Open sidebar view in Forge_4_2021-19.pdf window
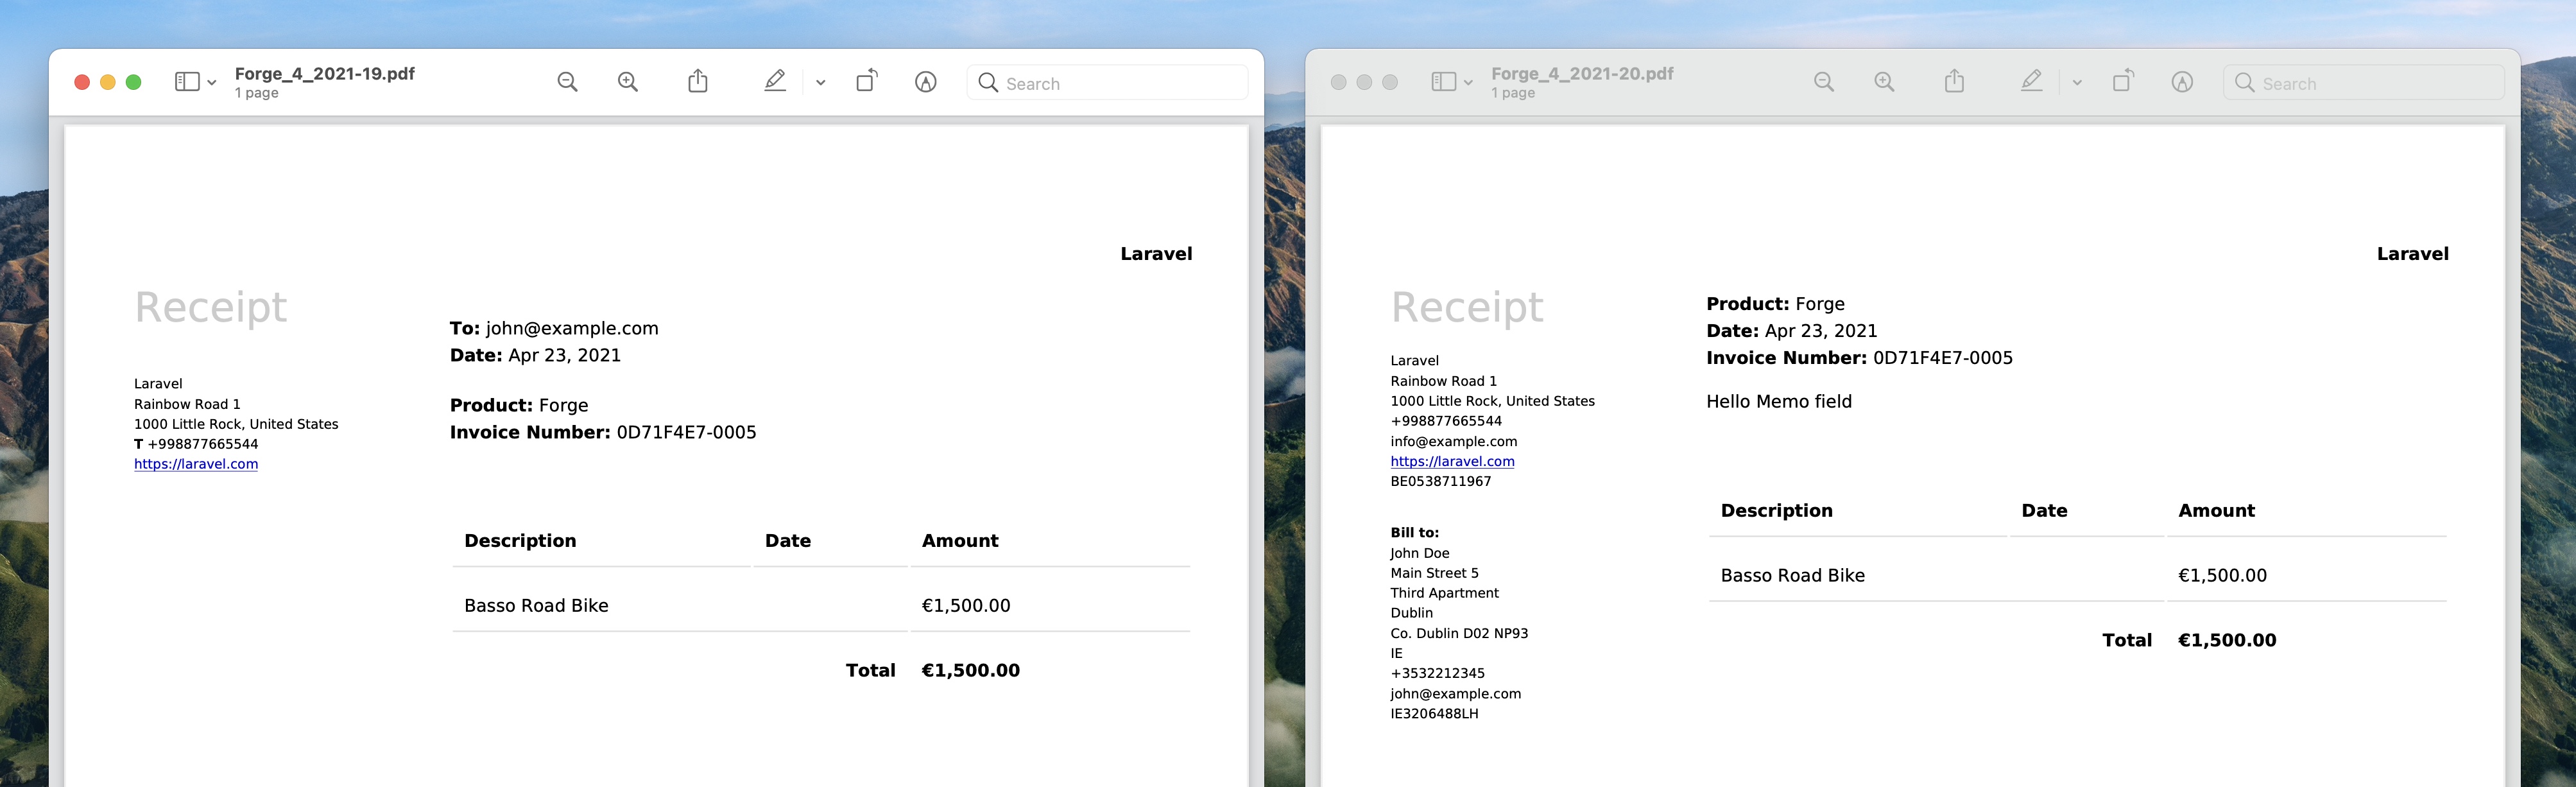This screenshot has height=787, width=2576. tap(187, 82)
